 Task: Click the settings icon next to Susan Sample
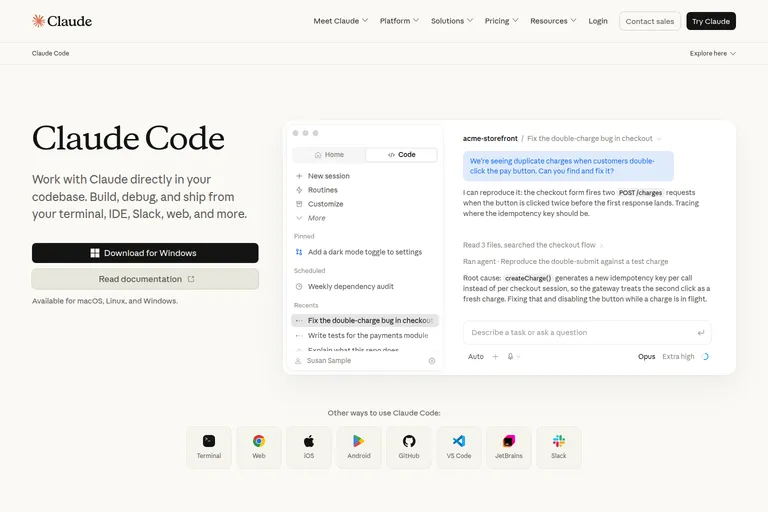coord(432,361)
